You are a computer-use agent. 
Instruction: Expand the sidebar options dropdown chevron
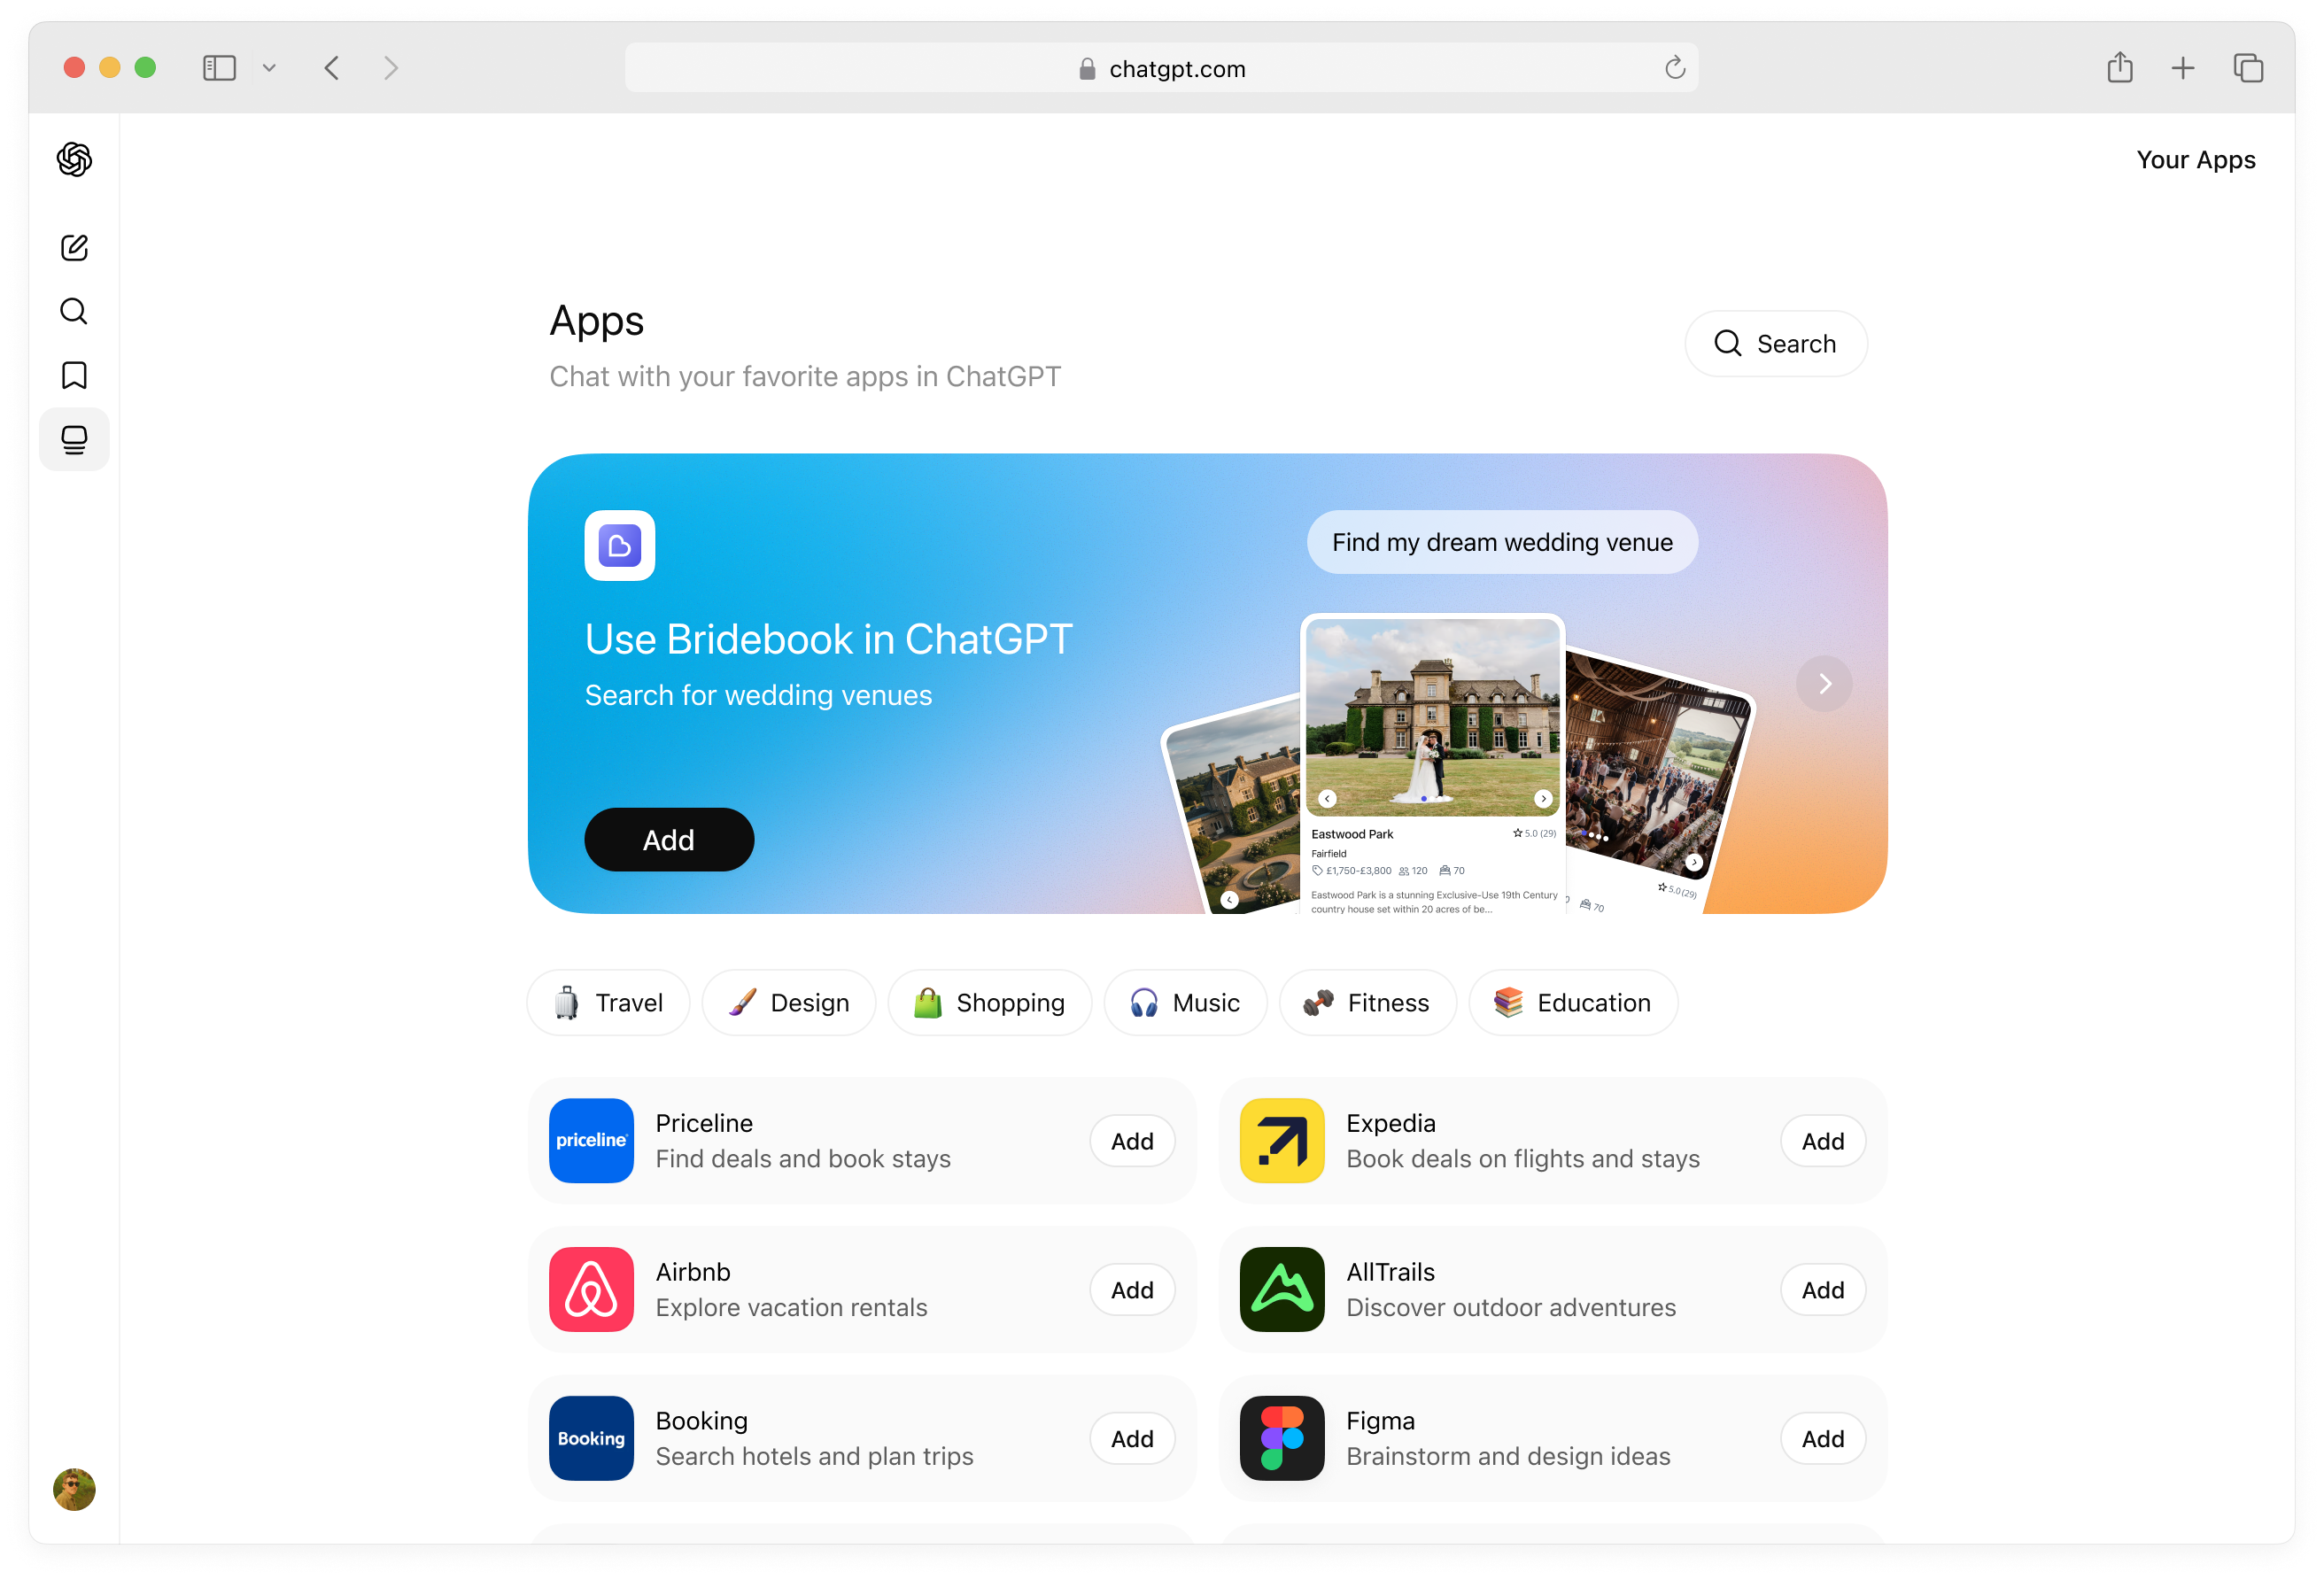(269, 68)
